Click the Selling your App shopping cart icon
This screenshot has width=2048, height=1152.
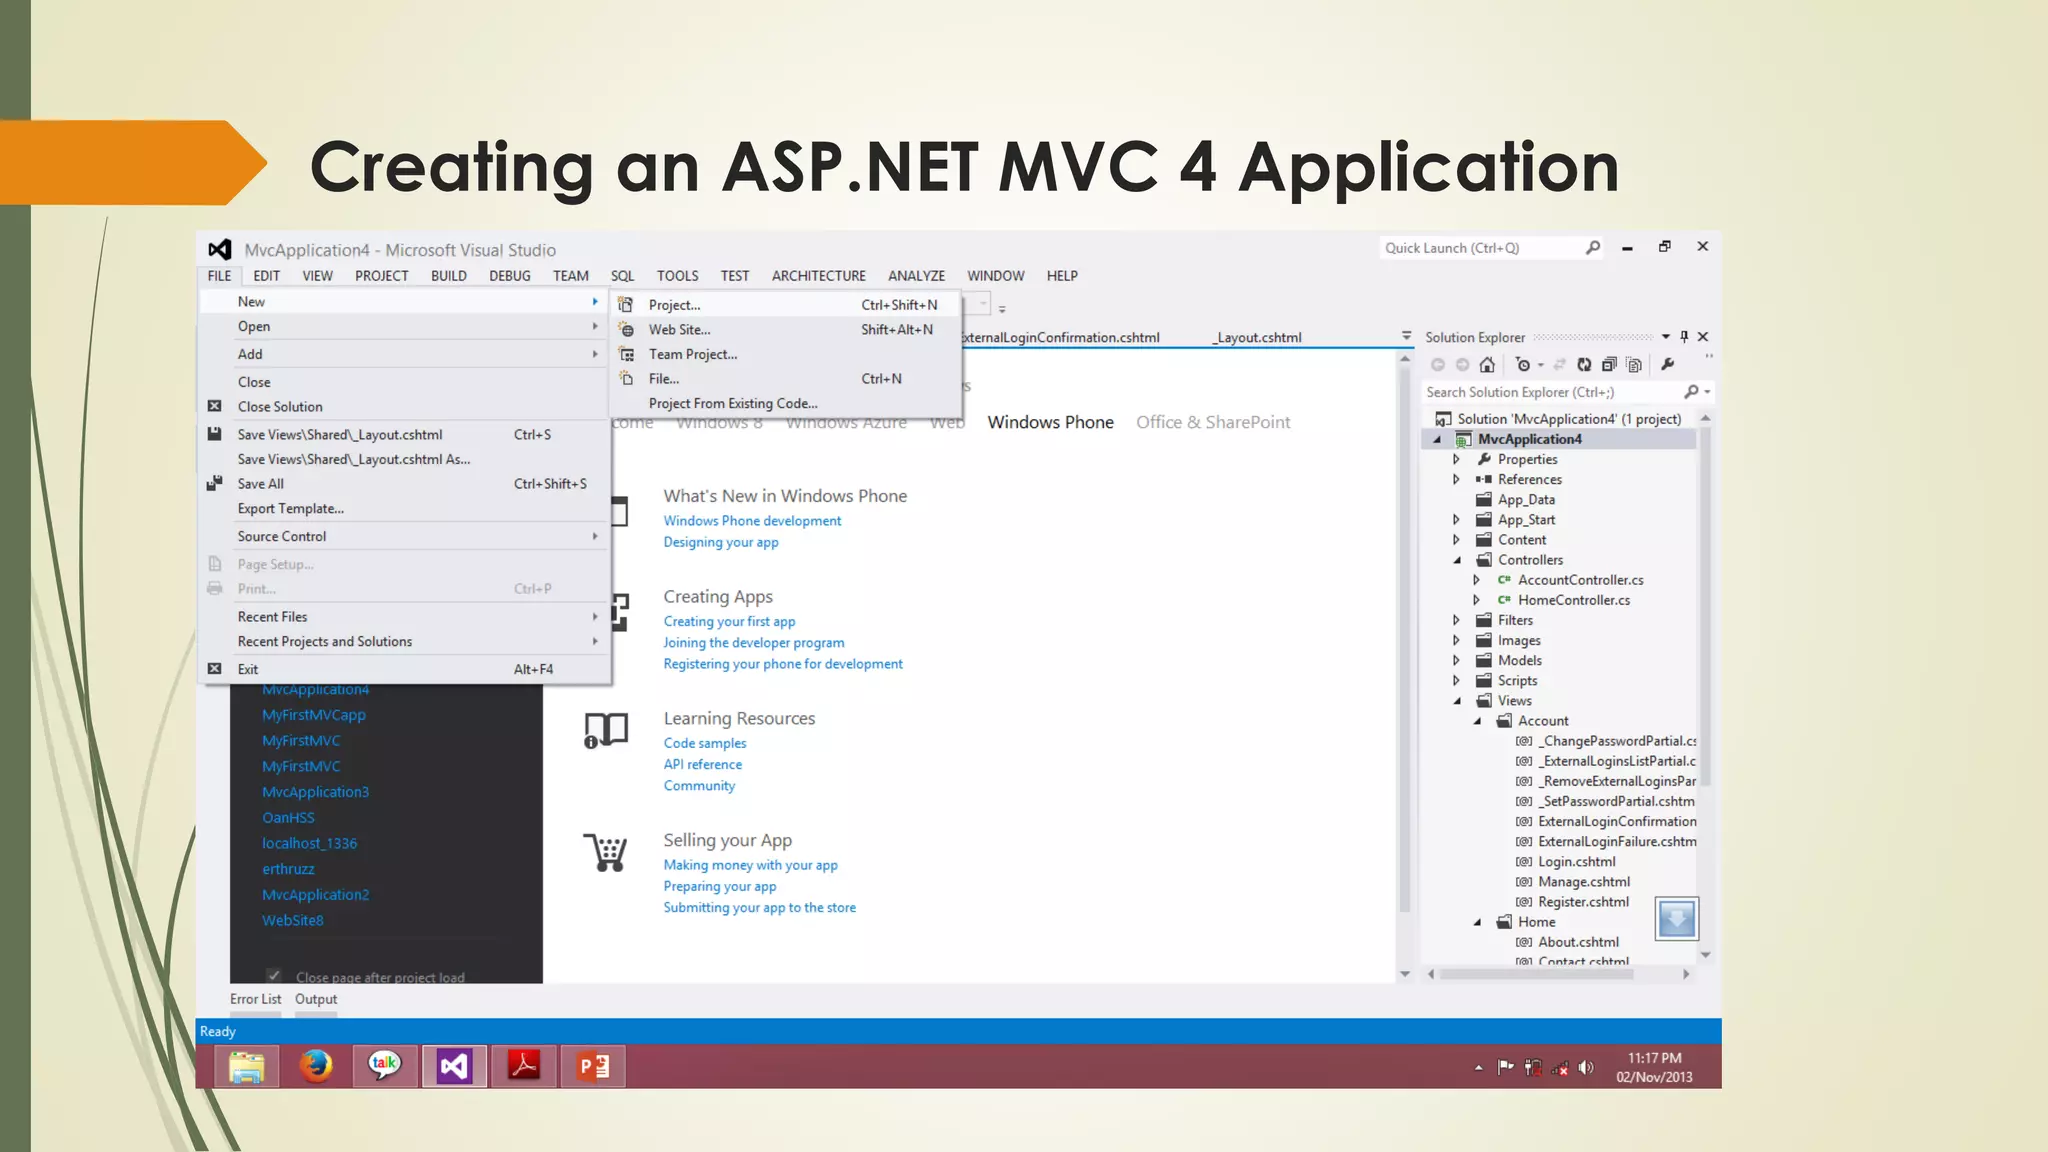pos(605,853)
